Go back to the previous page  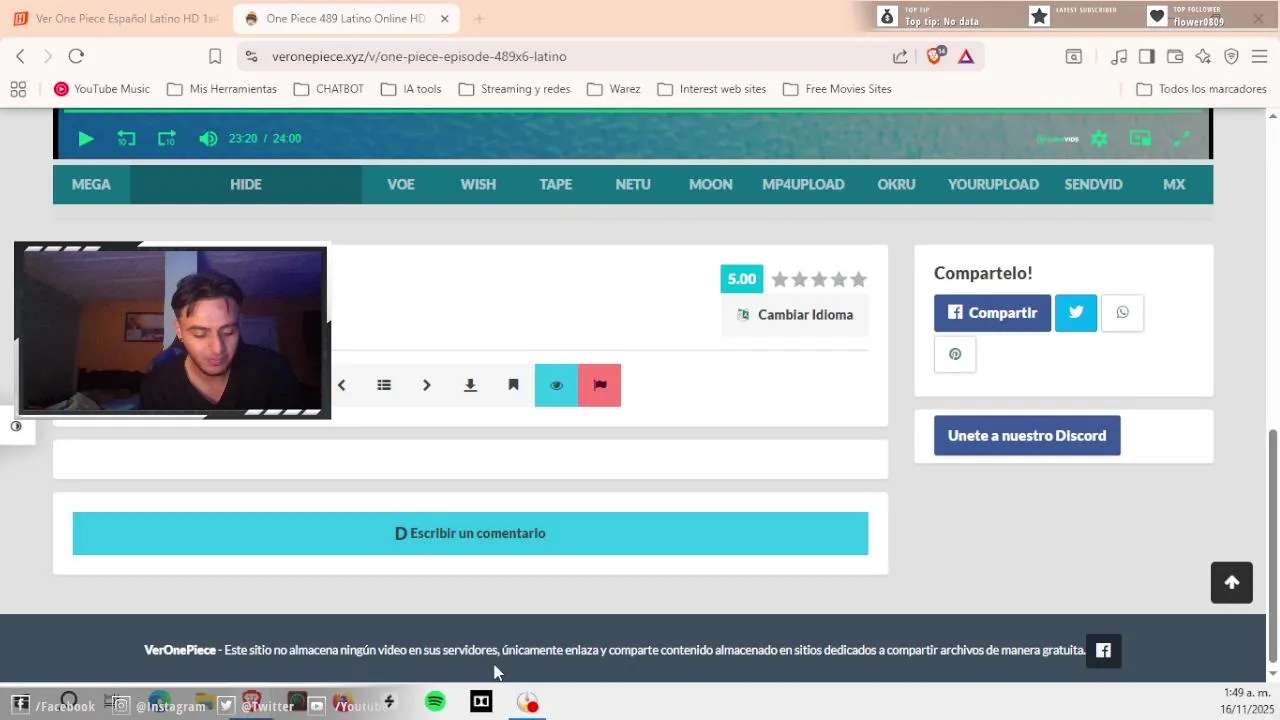[20, 56]
